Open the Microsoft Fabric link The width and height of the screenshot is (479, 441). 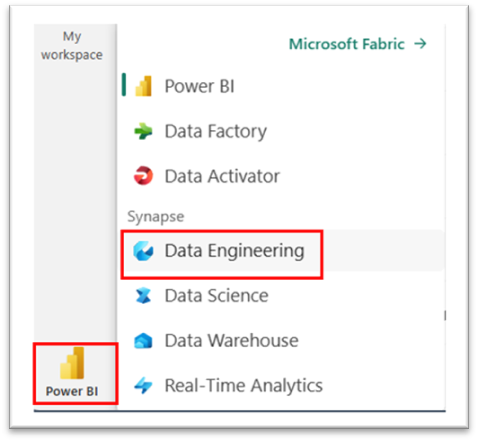tap(347, 44)
